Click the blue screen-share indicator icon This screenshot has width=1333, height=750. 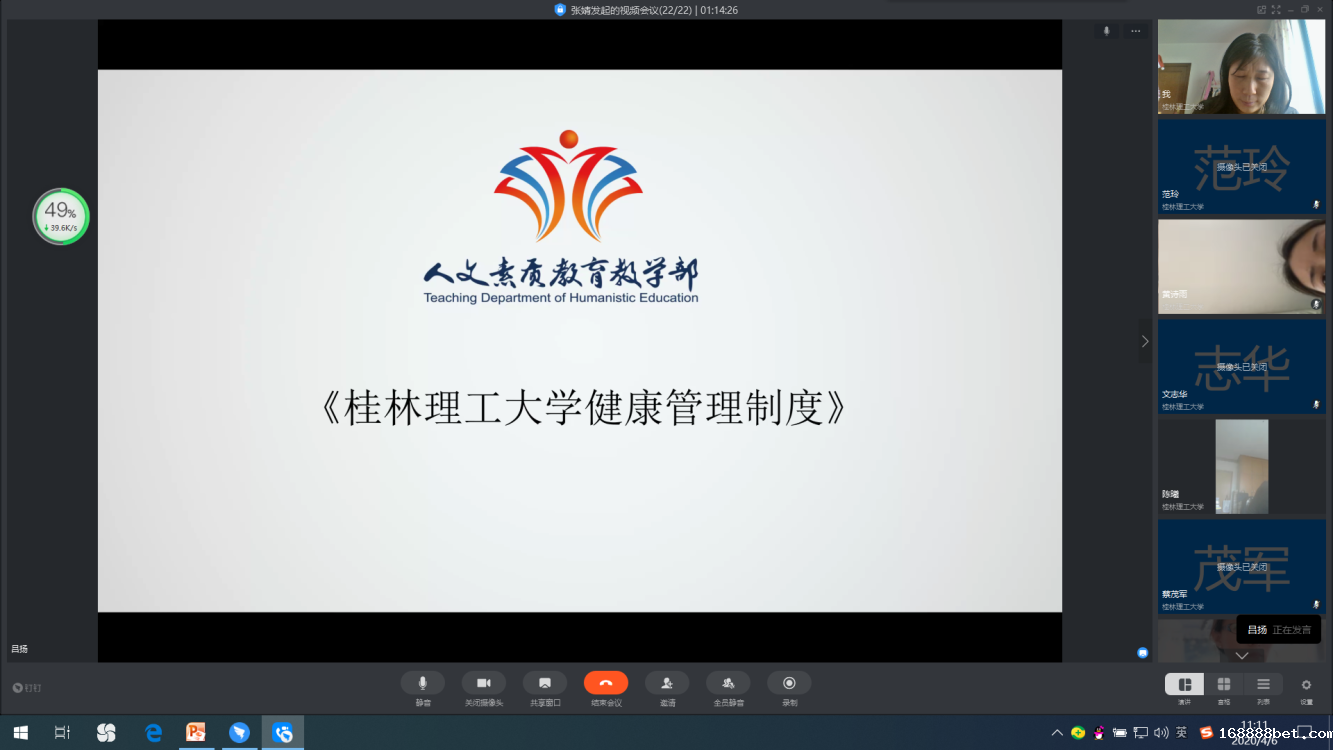coord(1142,652)
